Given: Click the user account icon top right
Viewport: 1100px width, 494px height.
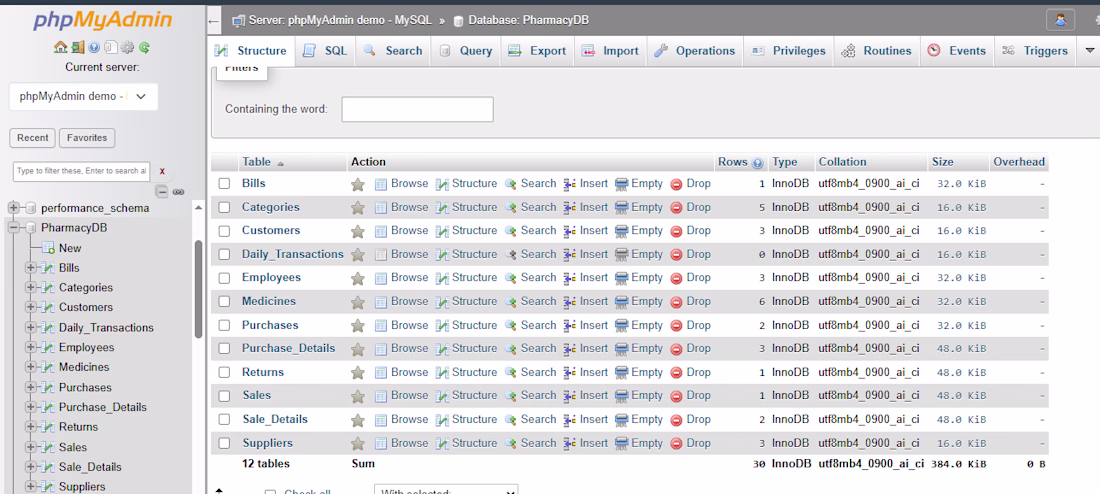Looking at the screenshot, I should pos(1060,20).
